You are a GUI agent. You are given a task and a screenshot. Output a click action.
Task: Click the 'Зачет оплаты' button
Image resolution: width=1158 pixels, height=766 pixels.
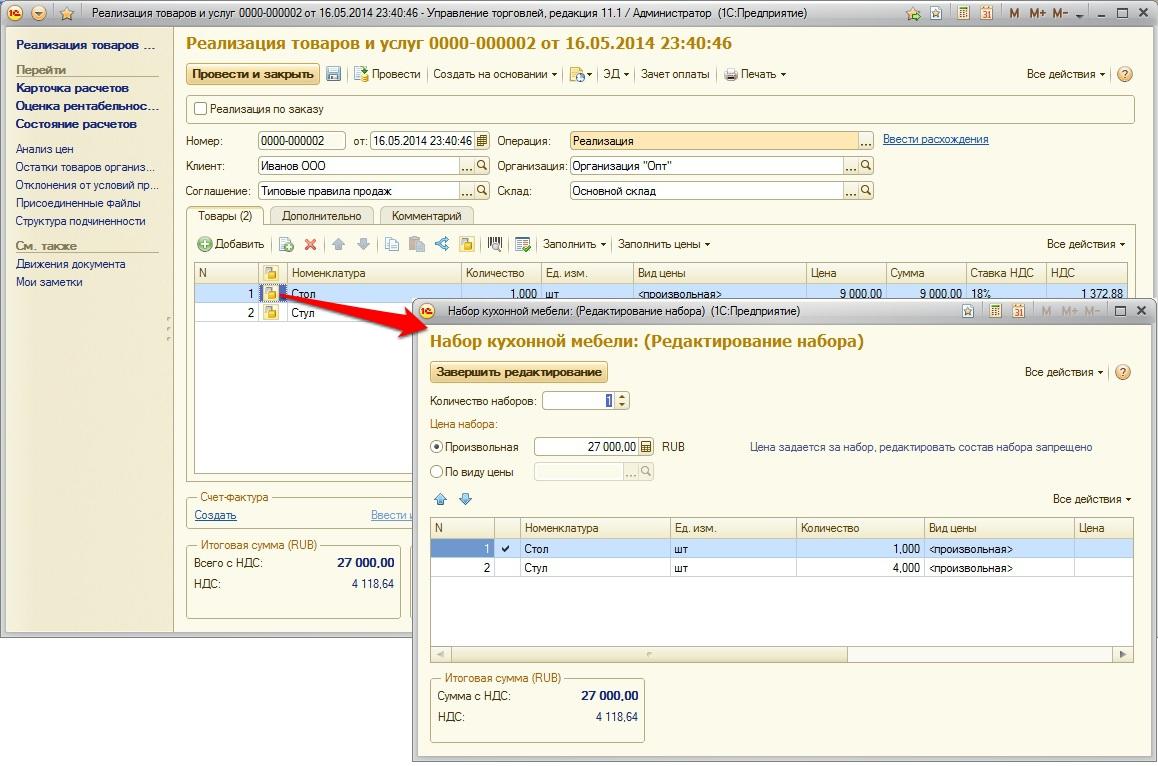(675, 74)
